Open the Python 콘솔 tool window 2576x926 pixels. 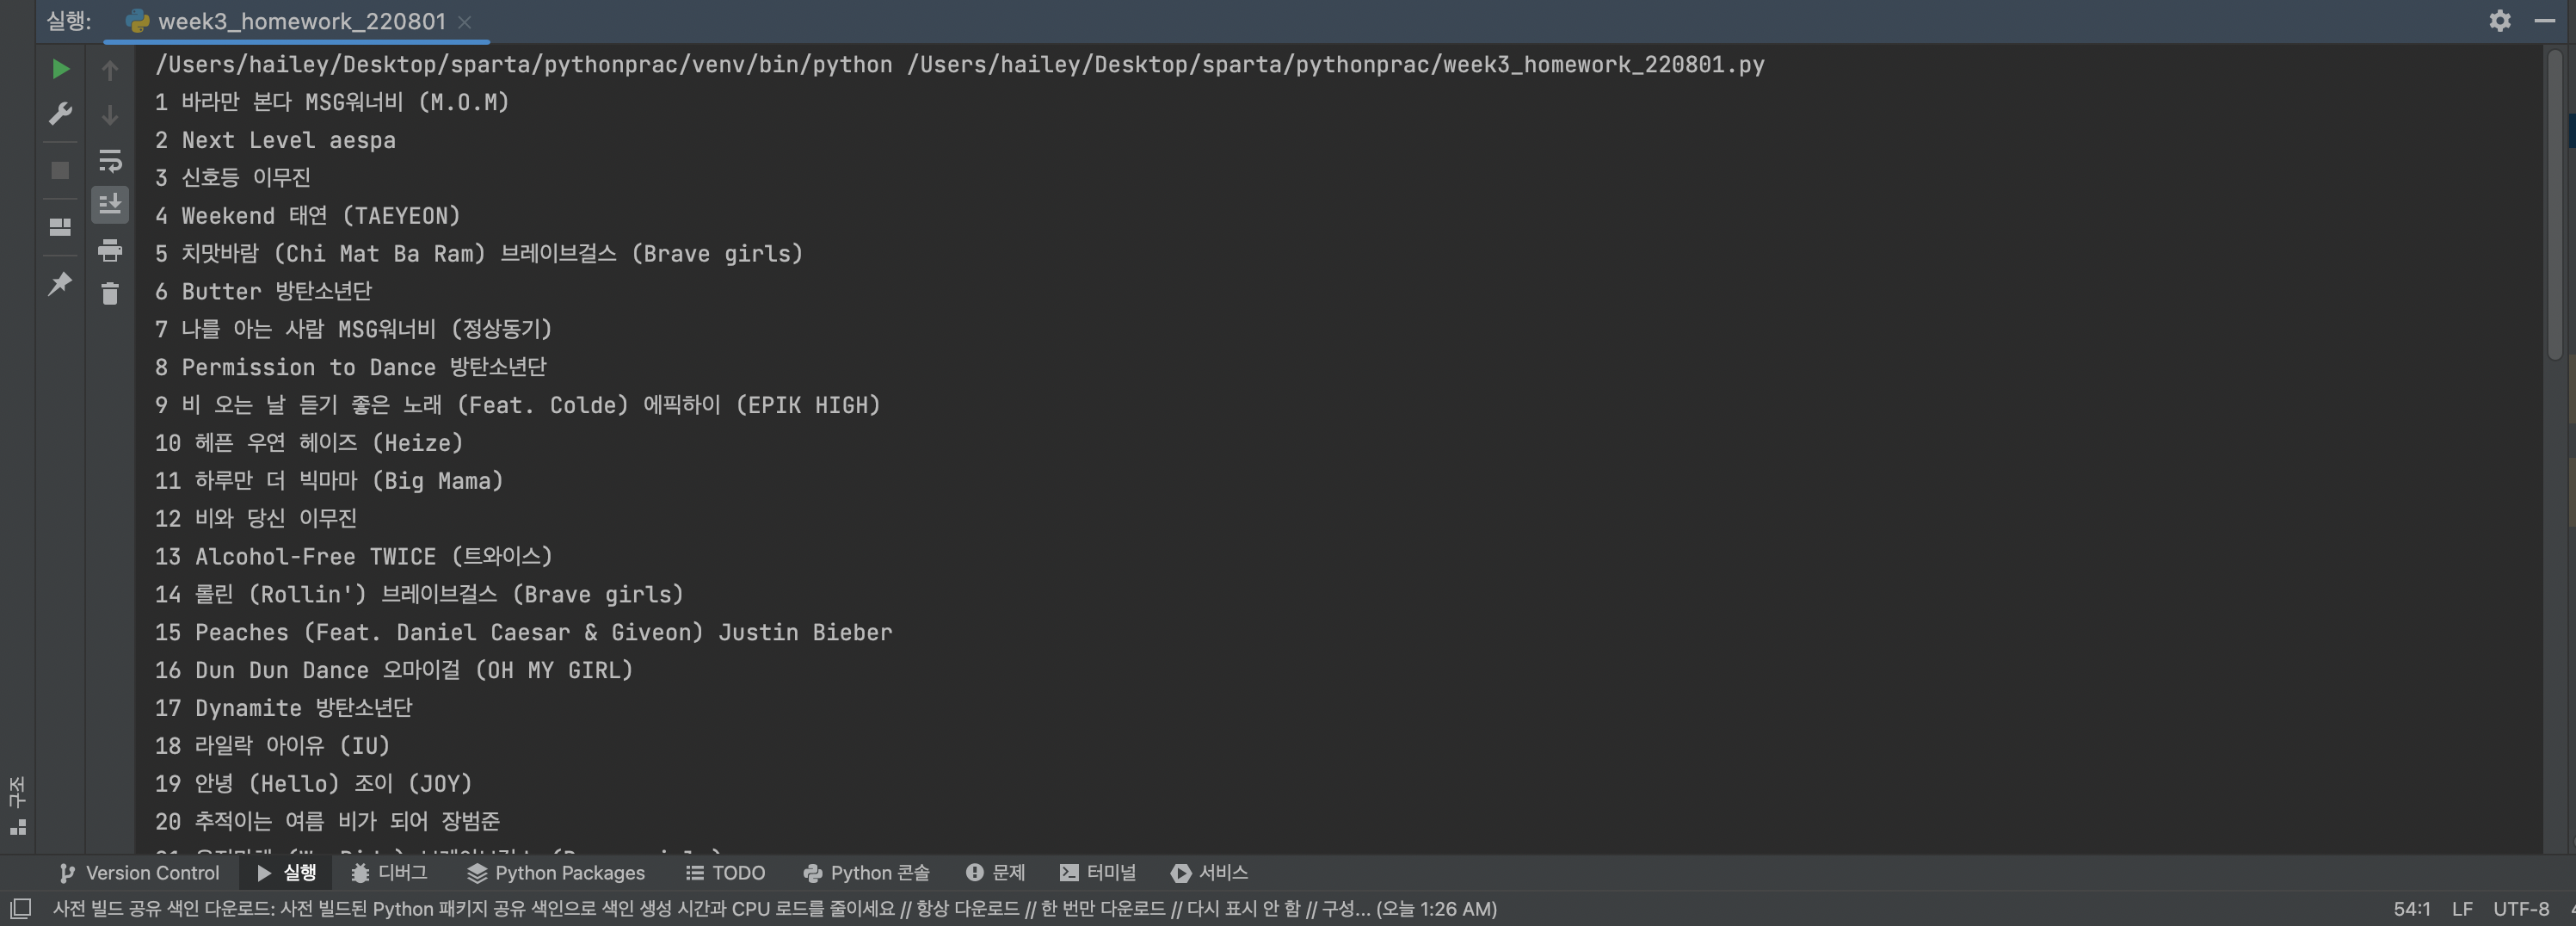tap(866, 872)
